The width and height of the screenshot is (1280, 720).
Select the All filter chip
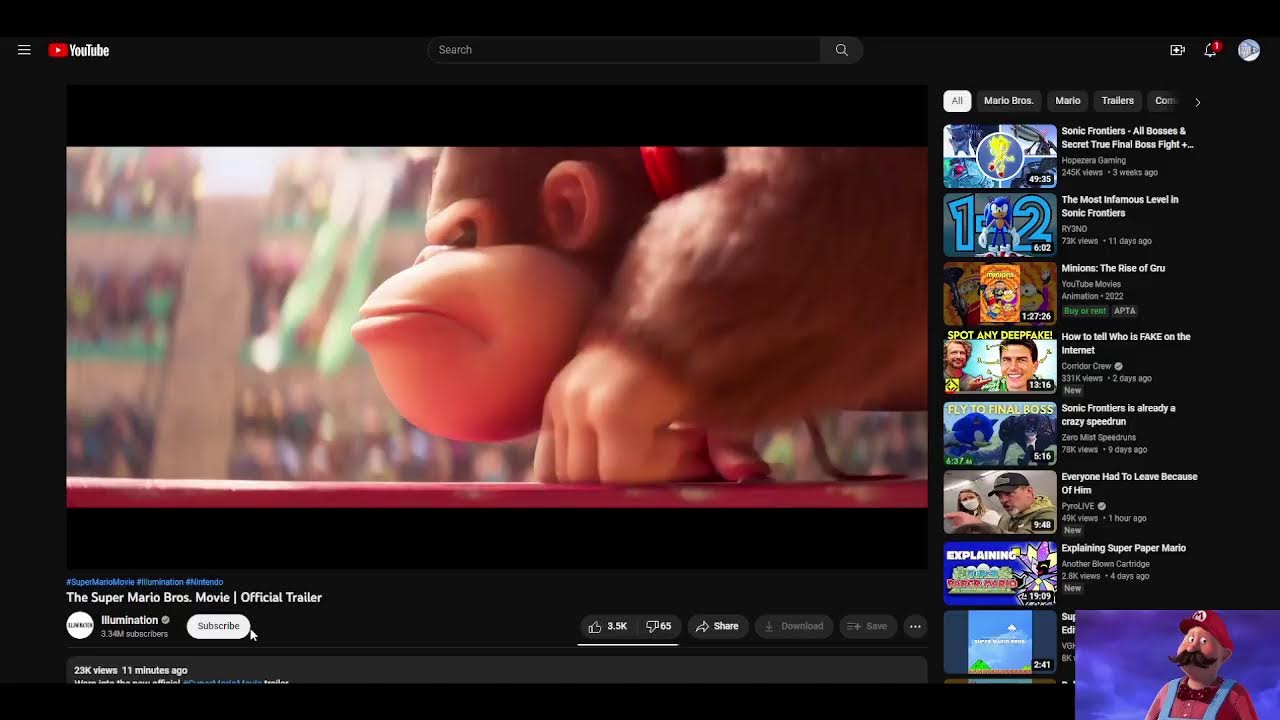tap(957, 101)
